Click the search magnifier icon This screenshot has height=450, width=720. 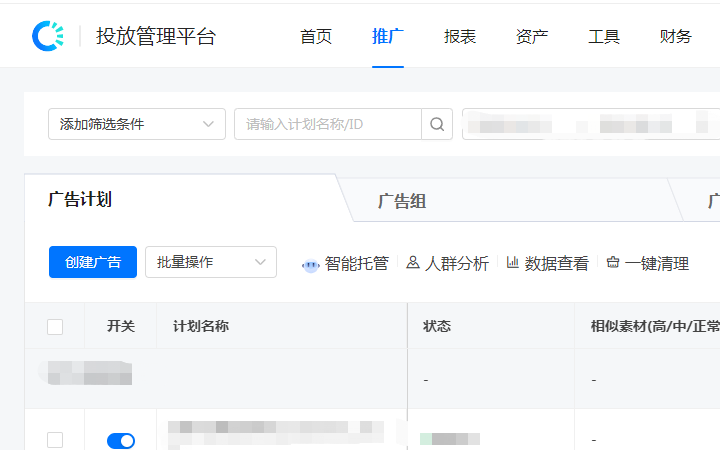pyautogui.click(x=437, y=124)
